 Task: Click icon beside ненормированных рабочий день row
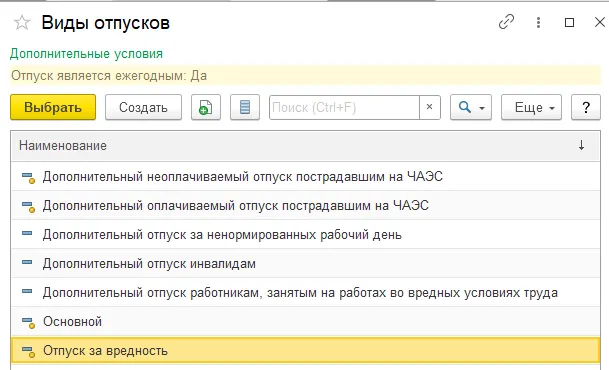click(x=27, y=233)
